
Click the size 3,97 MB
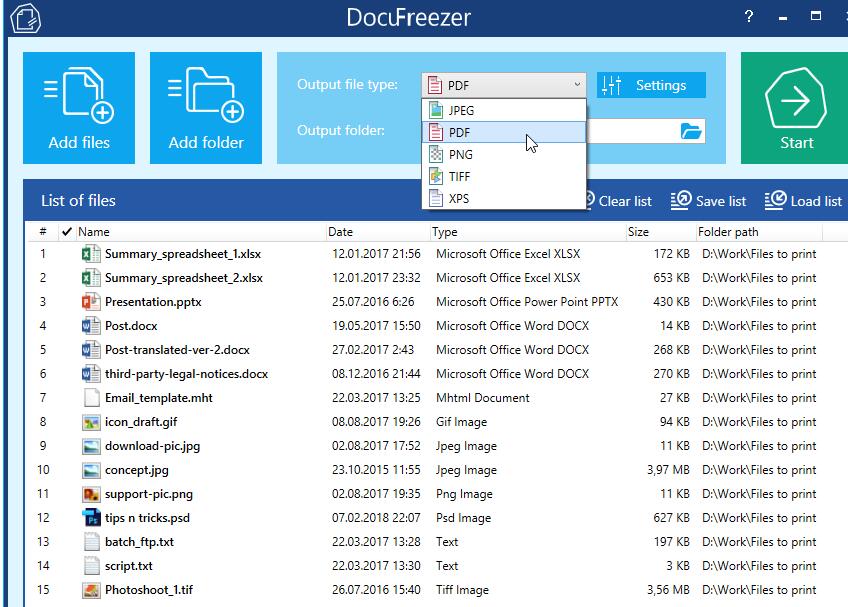pos(668,470)
